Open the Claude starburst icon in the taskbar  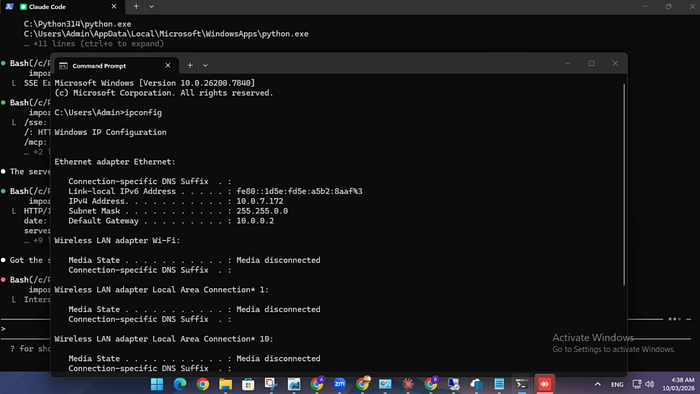[408, 384]
